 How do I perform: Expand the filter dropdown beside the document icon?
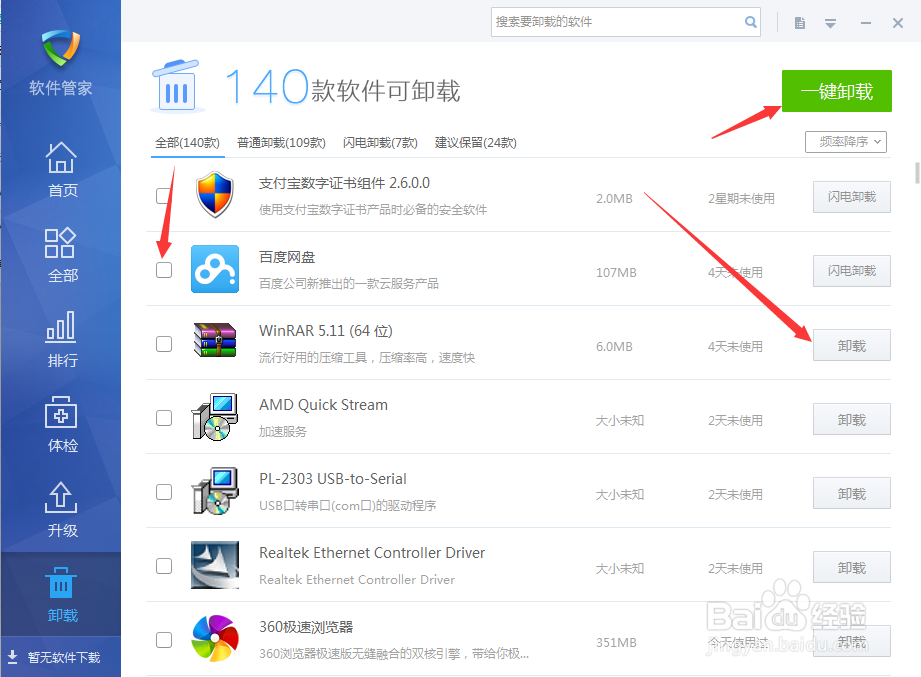click(831, 21)
